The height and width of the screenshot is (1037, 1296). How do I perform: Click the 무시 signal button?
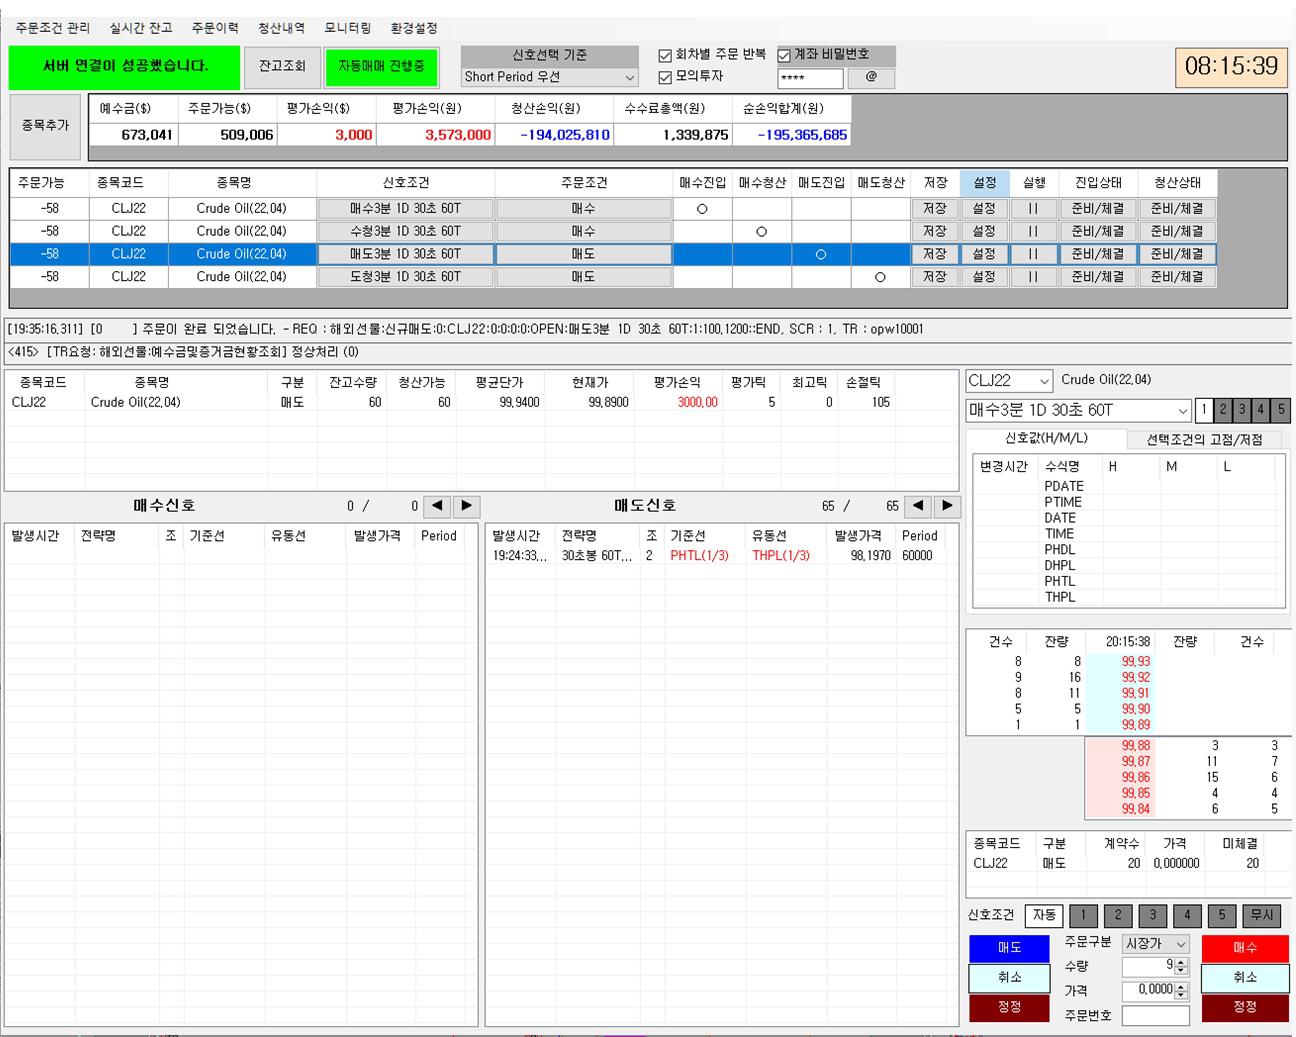click(x=1262, y=915)
